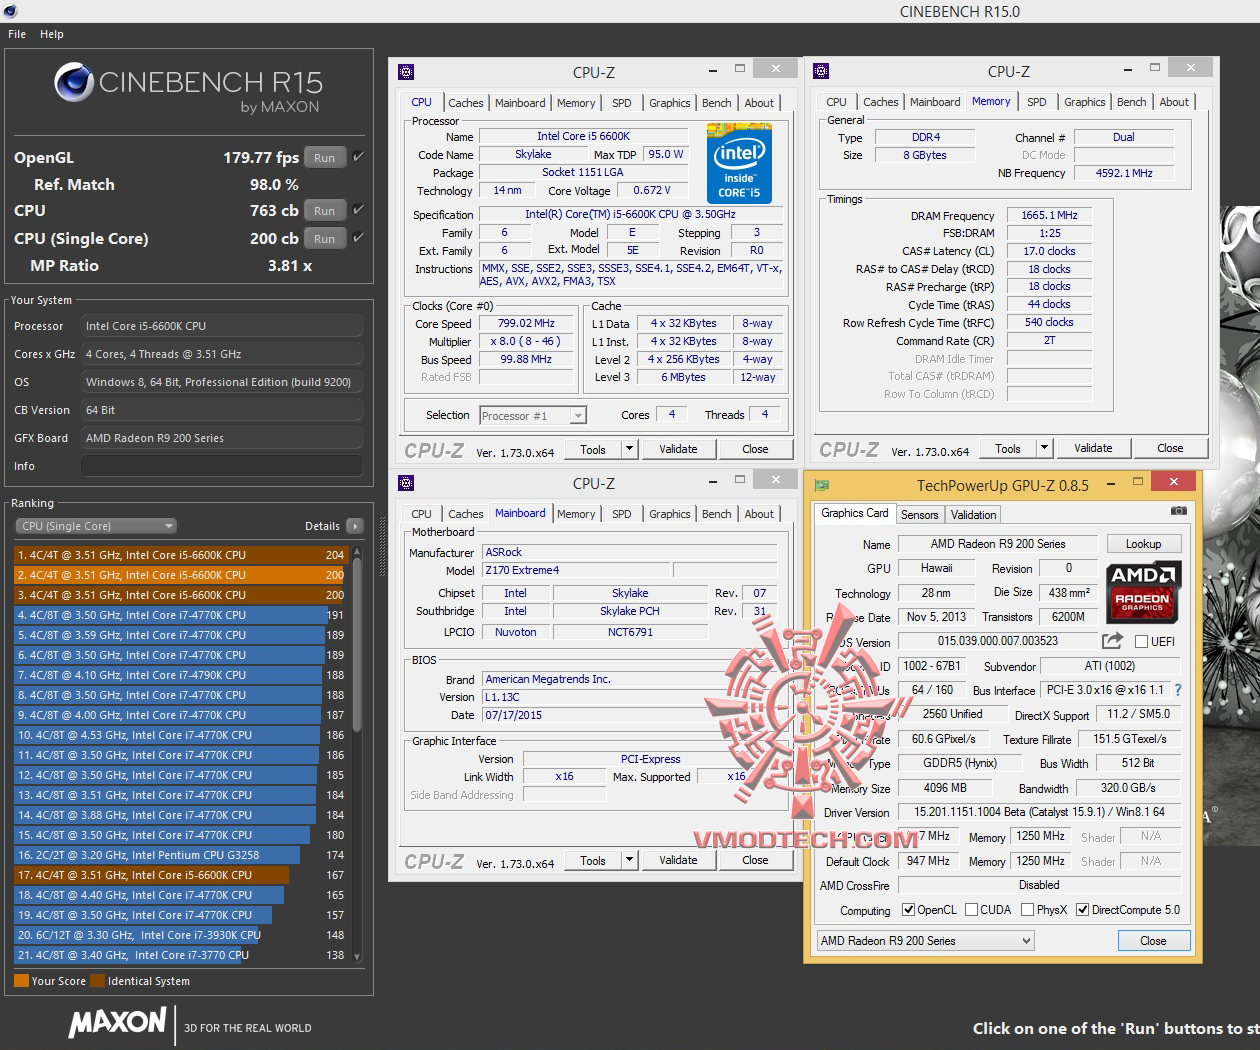Click the GPU-Z camera screenshot icon
The width and height of the screenshot is (1260, 1050).
(1179, 510)
